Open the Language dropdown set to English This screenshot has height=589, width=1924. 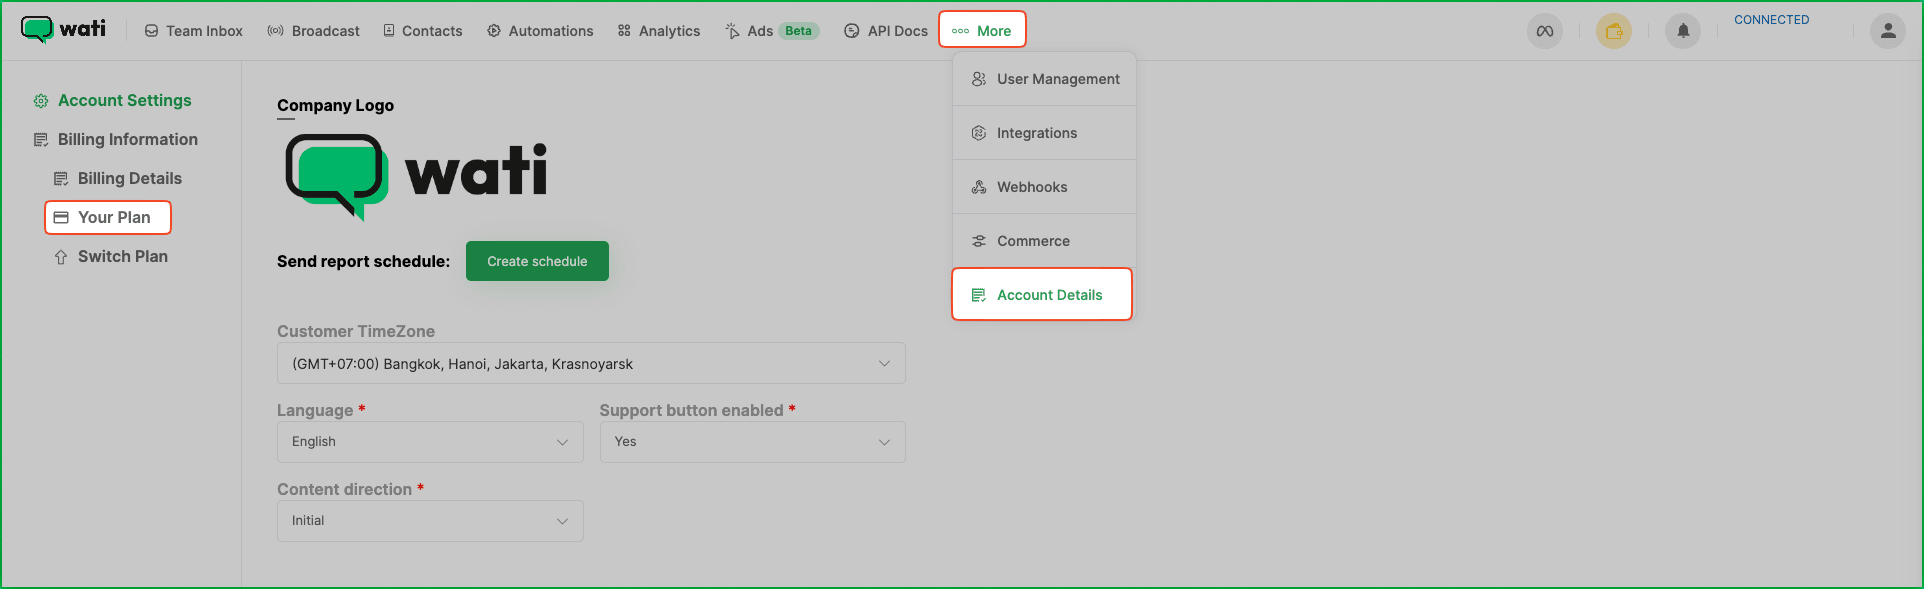[430, 442]
